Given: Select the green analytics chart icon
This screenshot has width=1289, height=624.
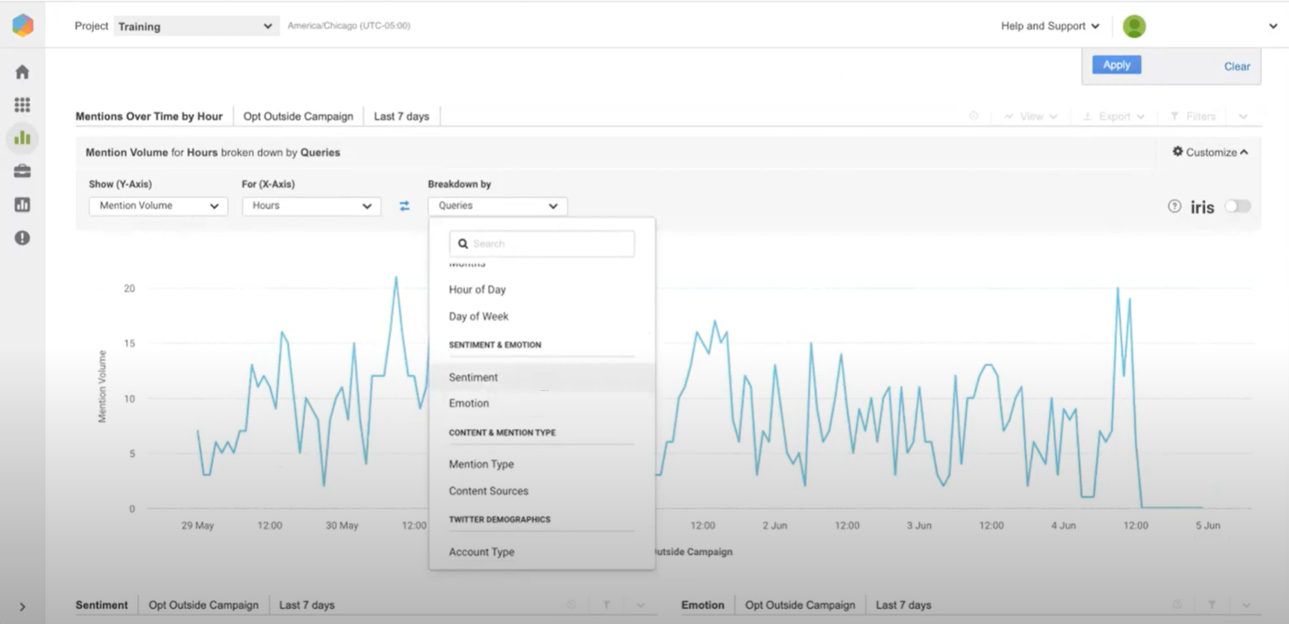Looking at the screenshot, I should [x=21, y=138].
